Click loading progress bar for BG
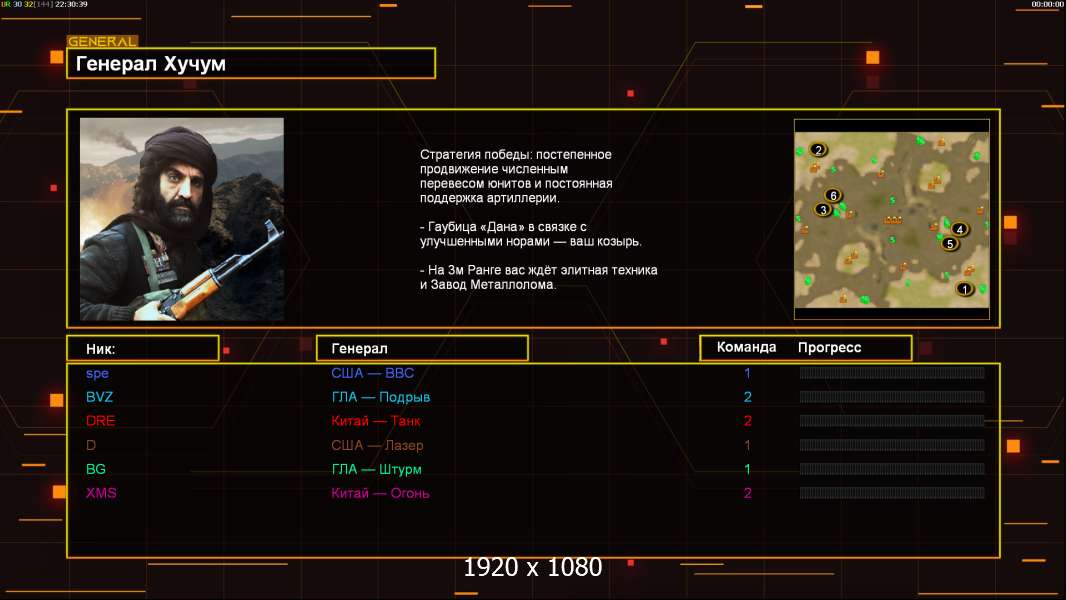The image size is (1066, 600). 892,468
